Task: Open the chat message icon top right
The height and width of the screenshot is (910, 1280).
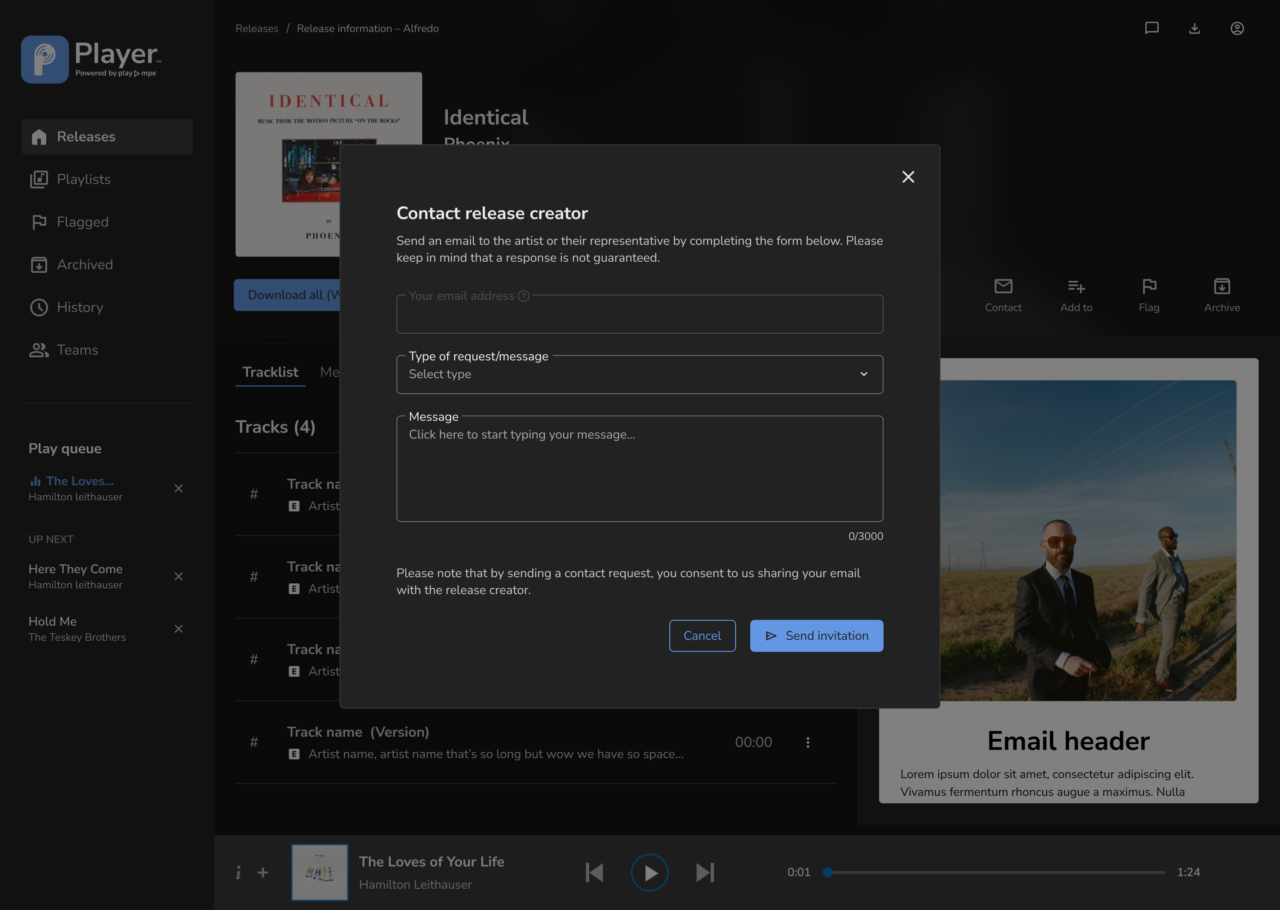Action: coord(1151,28)
